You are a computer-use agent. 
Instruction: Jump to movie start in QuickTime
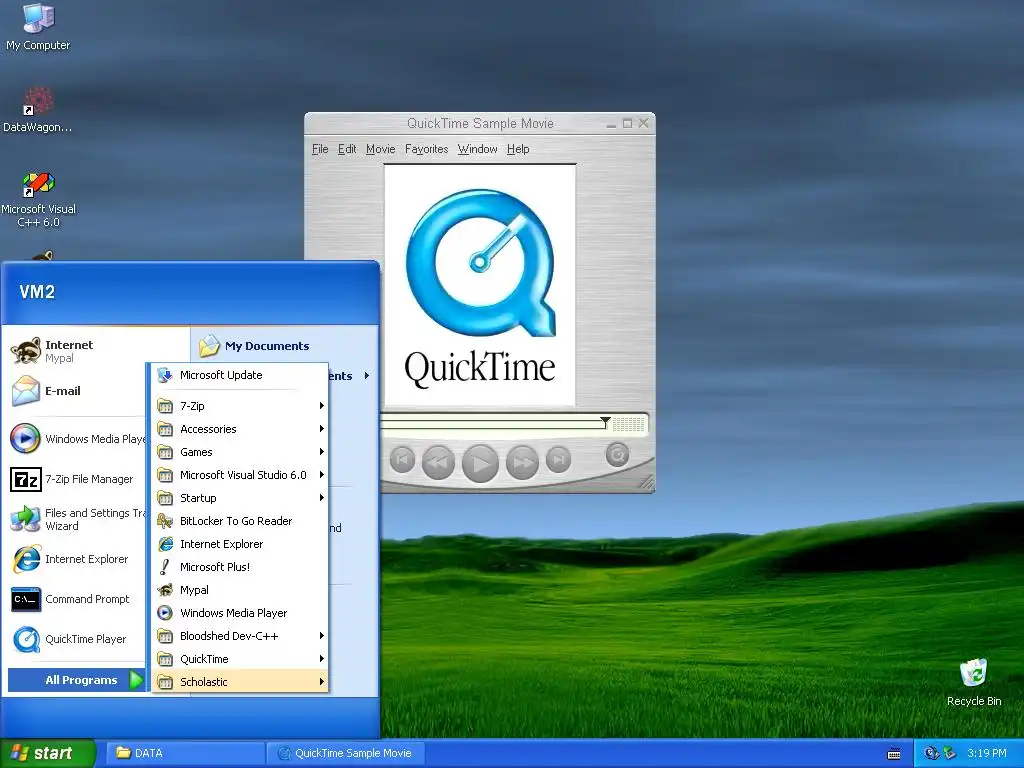pyautogui.click(x=402, y=460)
